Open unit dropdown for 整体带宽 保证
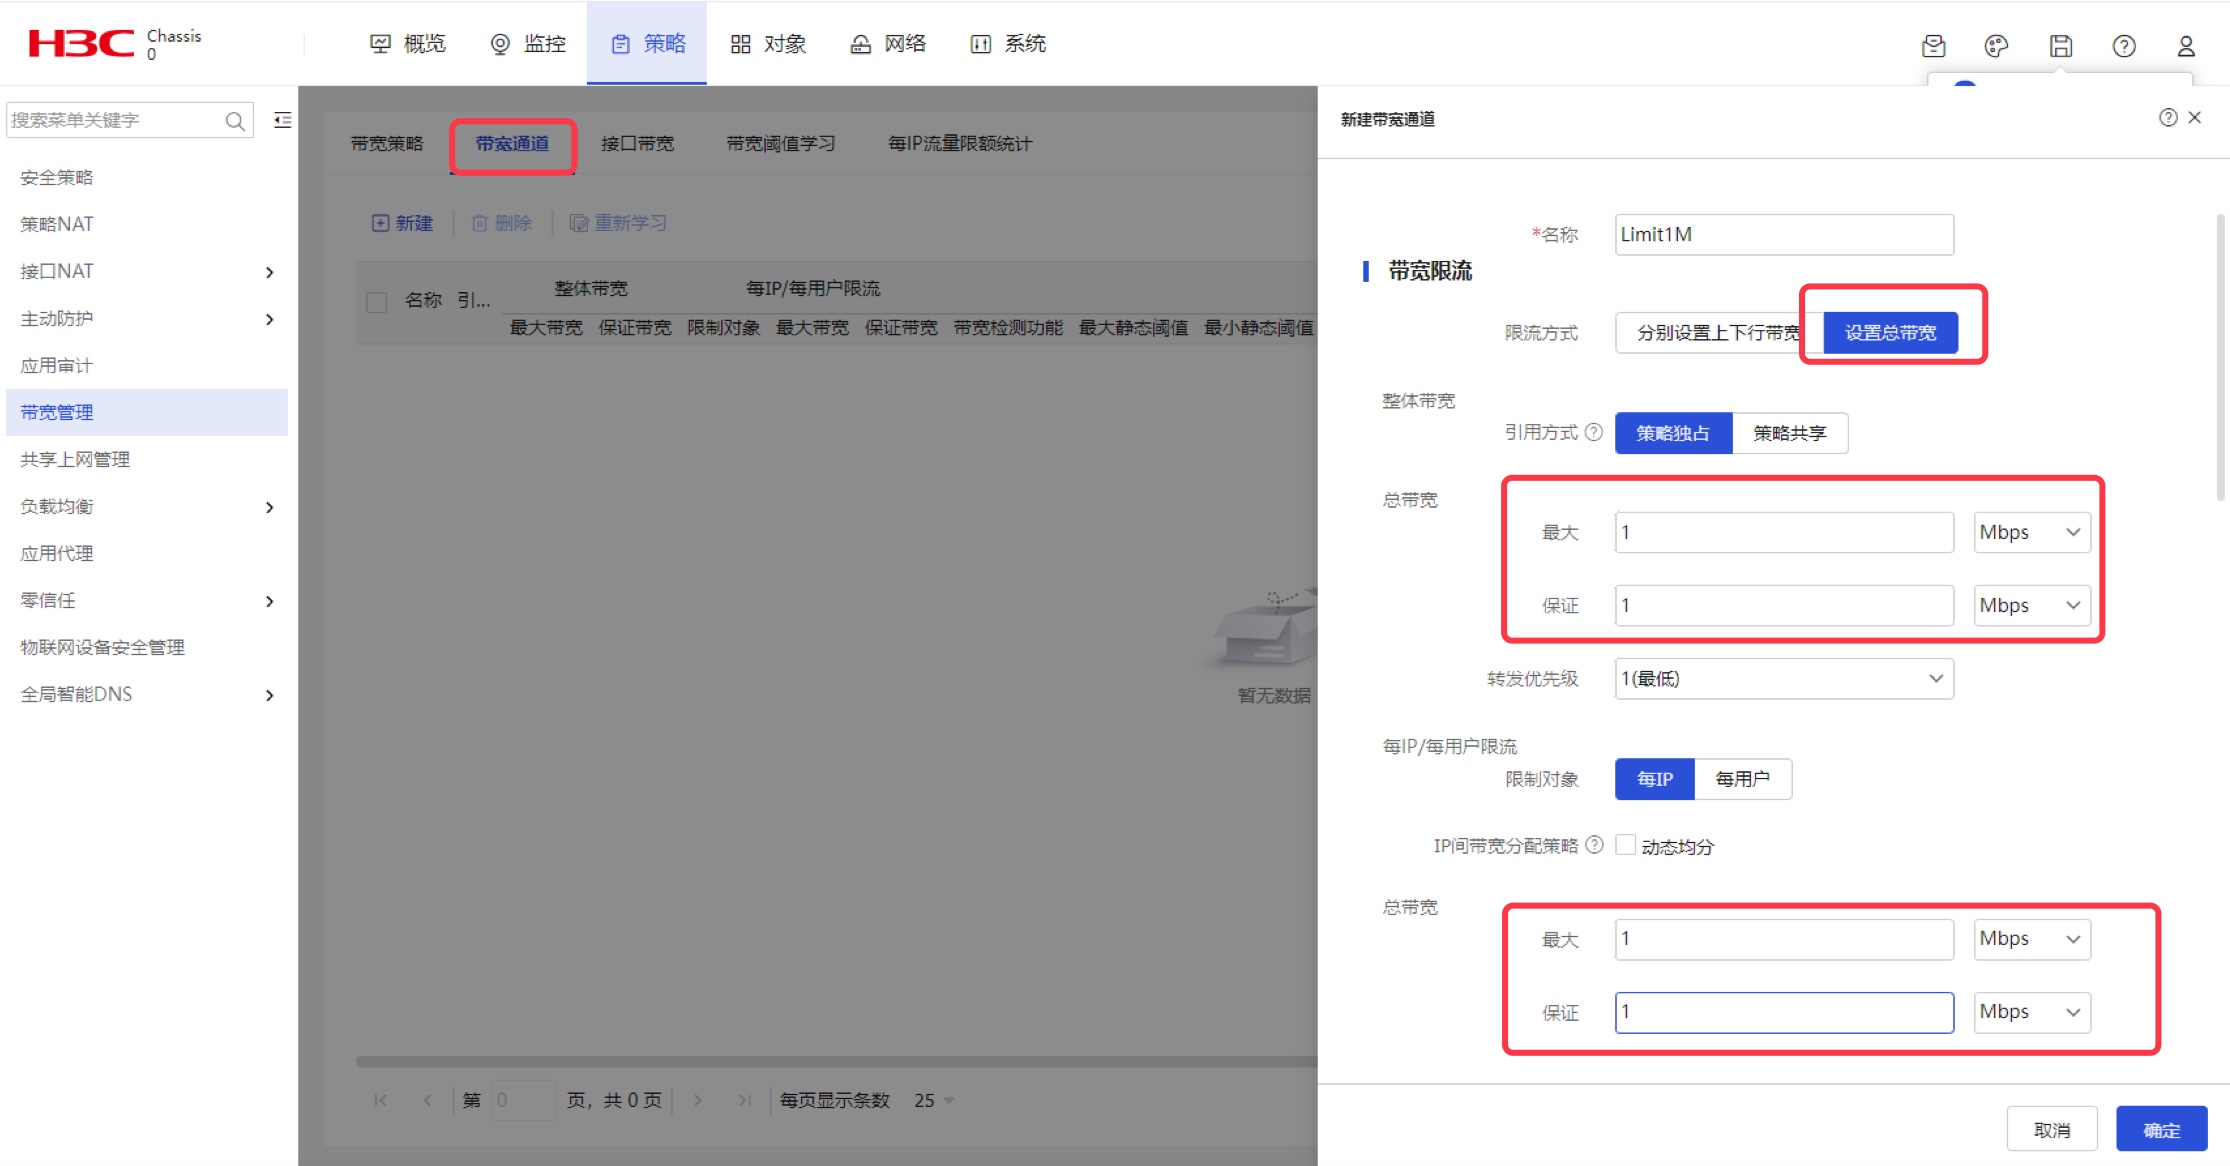The width and height of the screenshot is (2230, 1166). (2032, 605)
